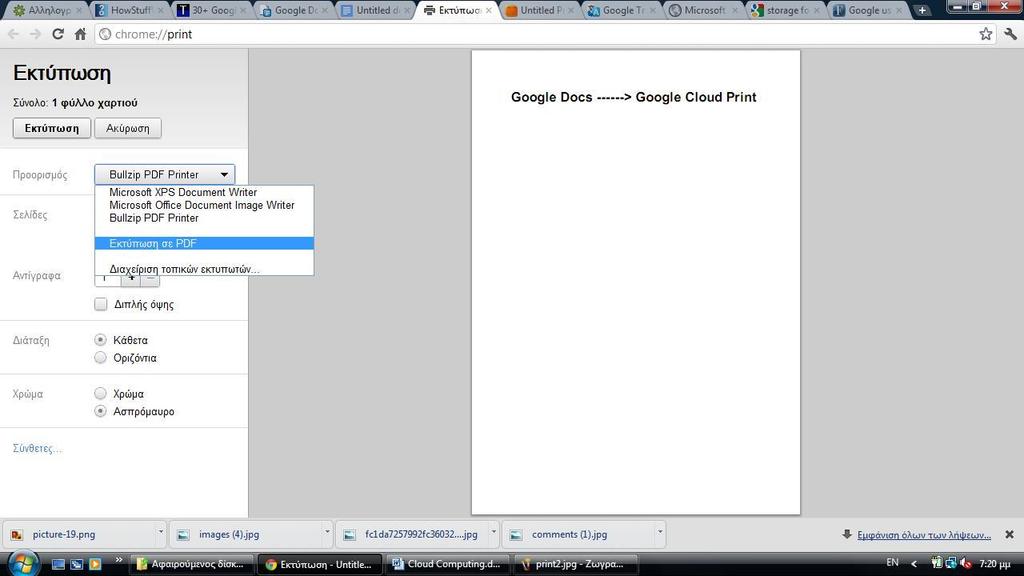Click the print preview page
This screenshot has width=1024, height=576.
pos(635,282)
